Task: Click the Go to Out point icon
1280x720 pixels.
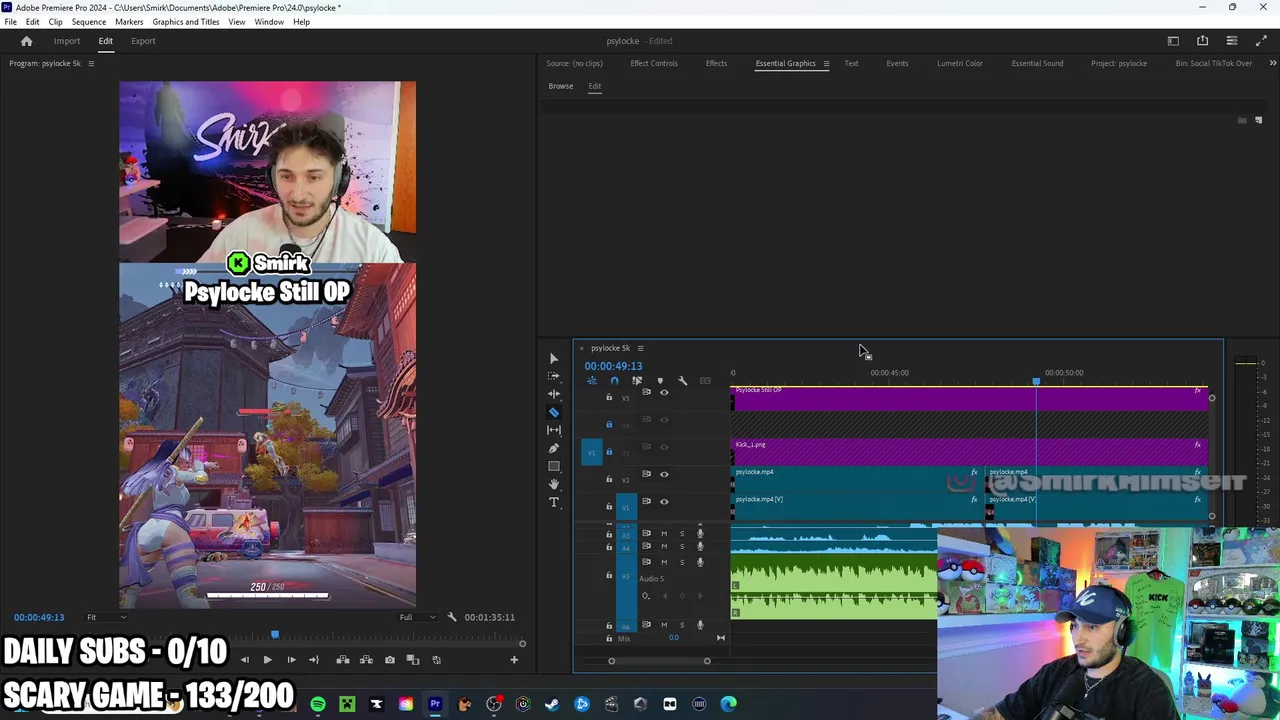Action: point(314,660)
